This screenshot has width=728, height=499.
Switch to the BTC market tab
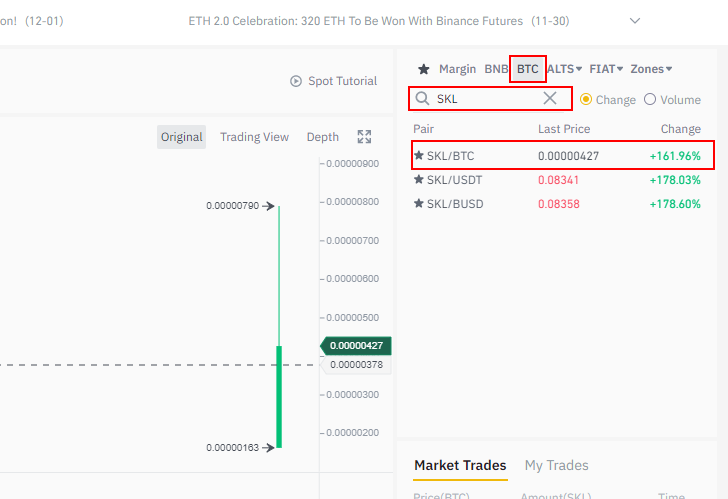[527, 69]
